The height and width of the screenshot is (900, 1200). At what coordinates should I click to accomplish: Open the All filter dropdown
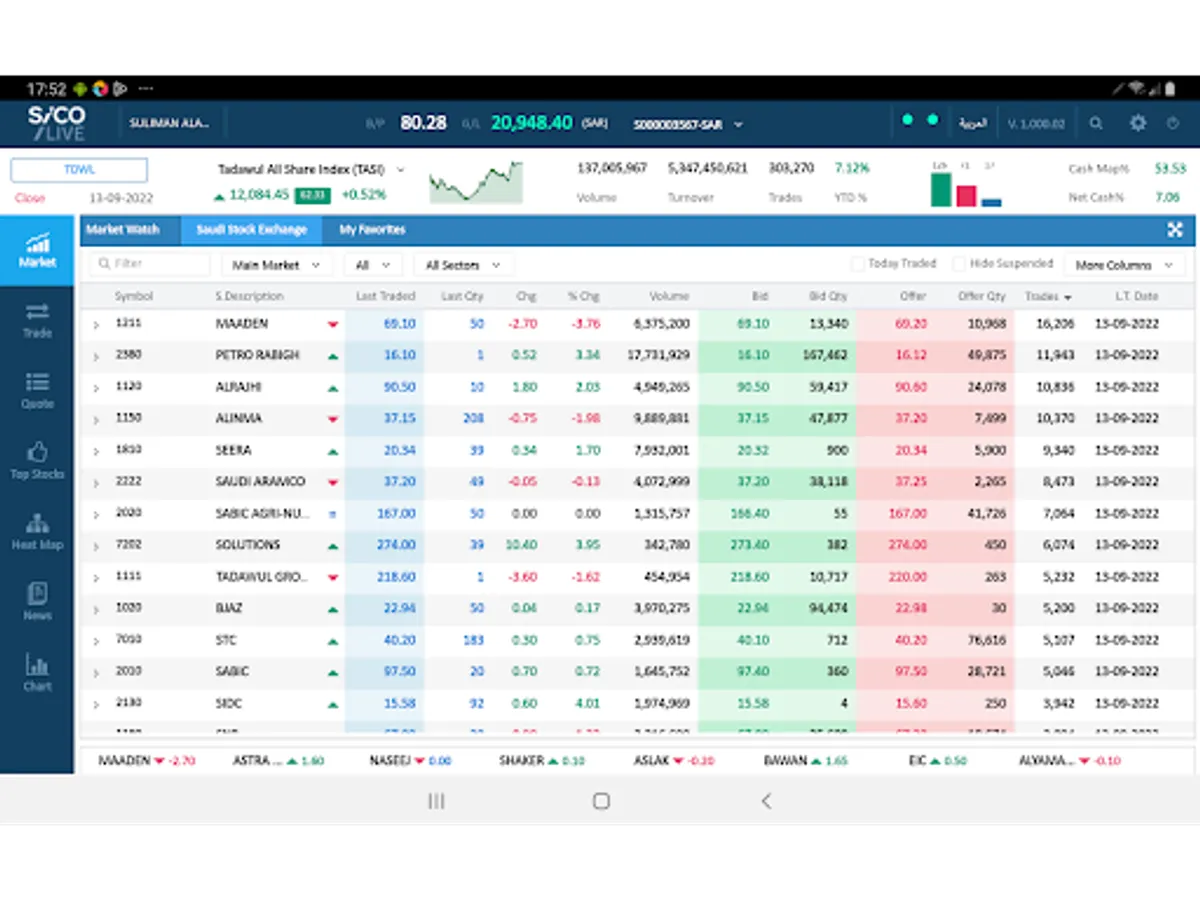coord(373,265)
